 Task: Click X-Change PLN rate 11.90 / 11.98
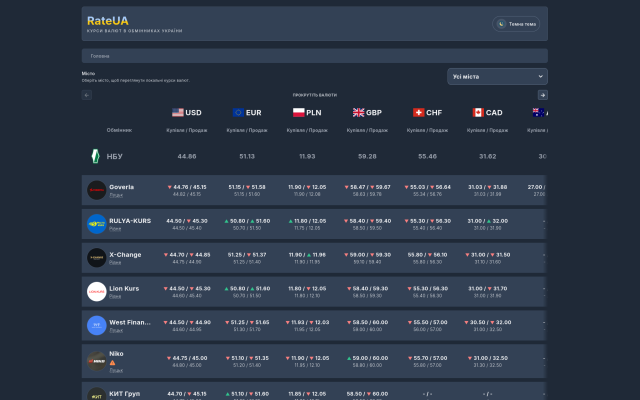[x=307, y=255]
